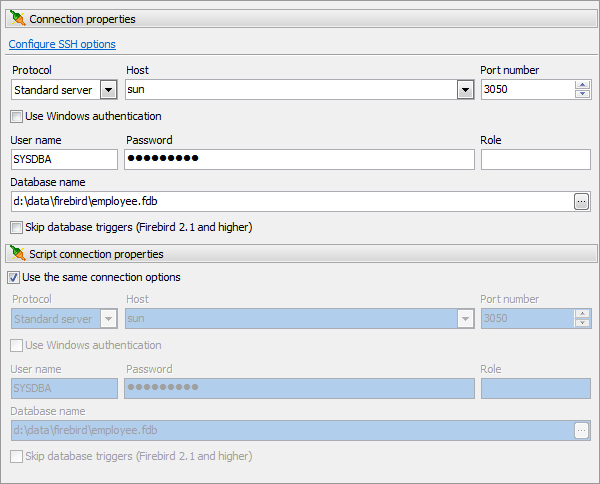Toggle Skip database triggers checkbox

[x=16, y=227]
